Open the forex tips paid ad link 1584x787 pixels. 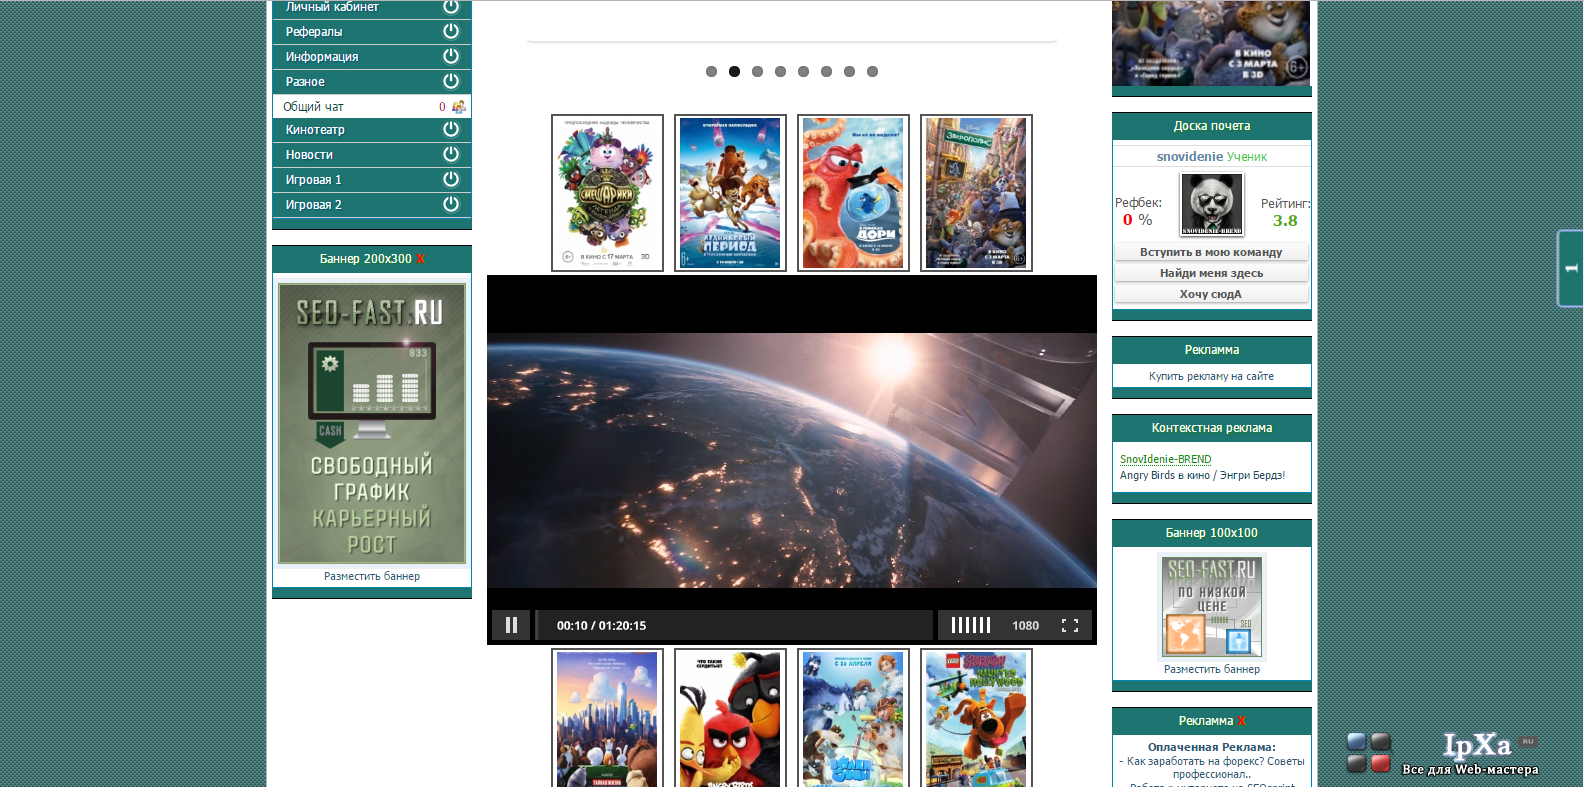[x=1212, y=768]
